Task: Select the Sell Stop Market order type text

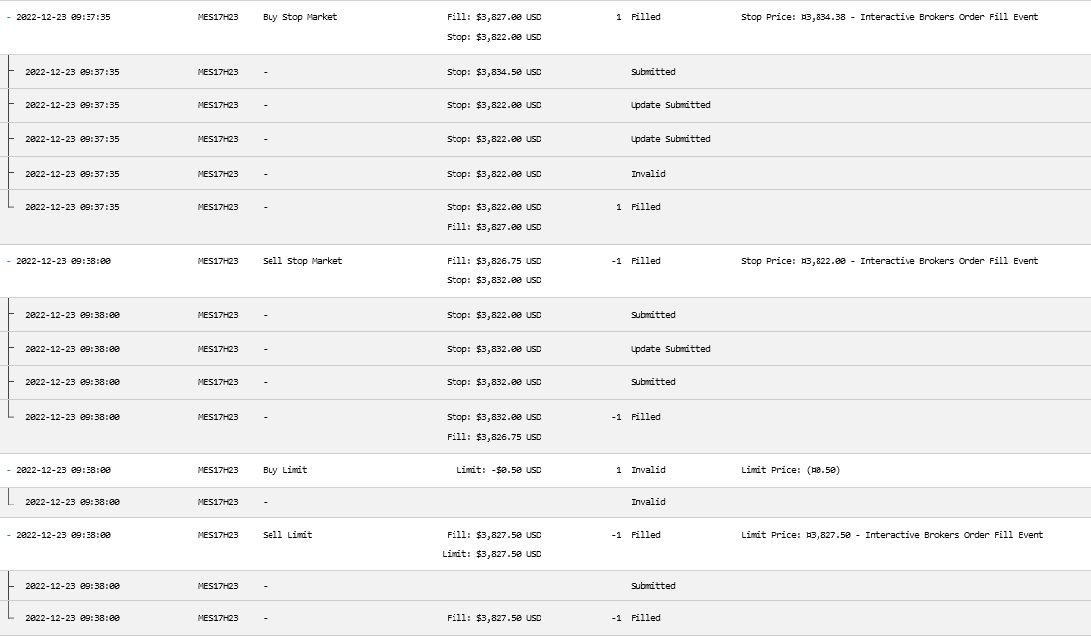Action: 303,262
